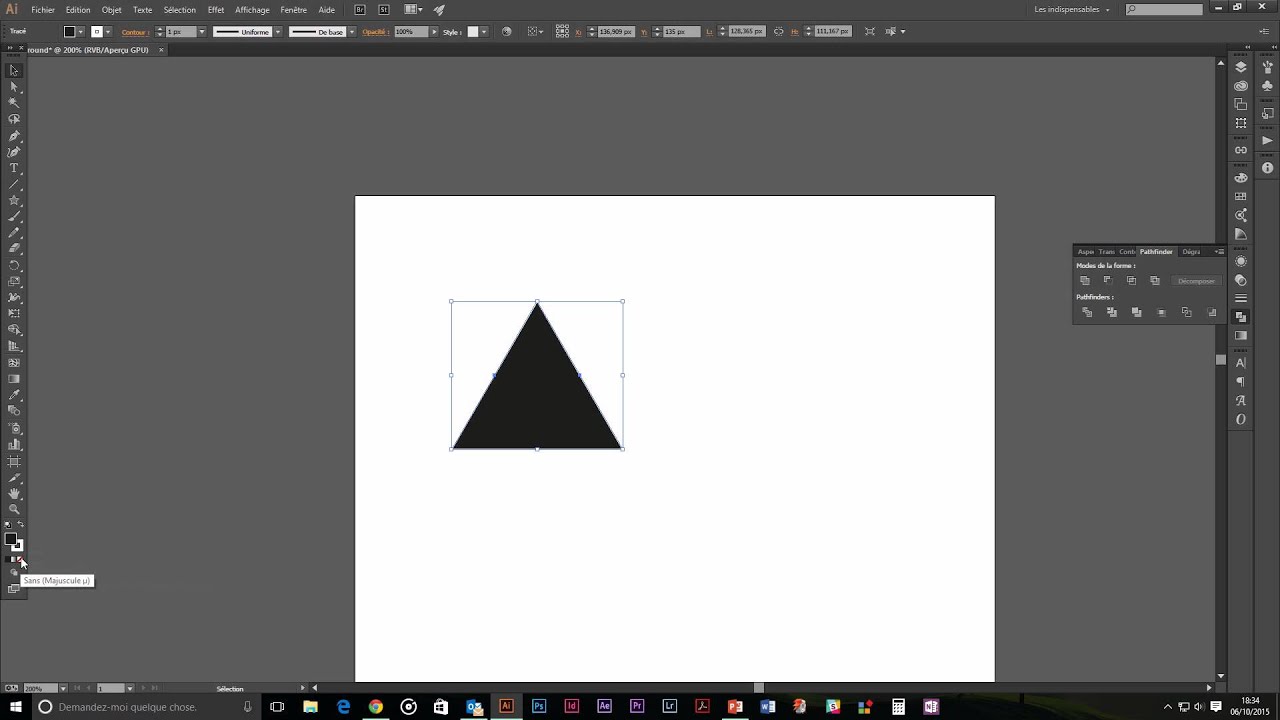Select the Pencil tool
The image size is (1280, 720).
[x=14, y=233]
